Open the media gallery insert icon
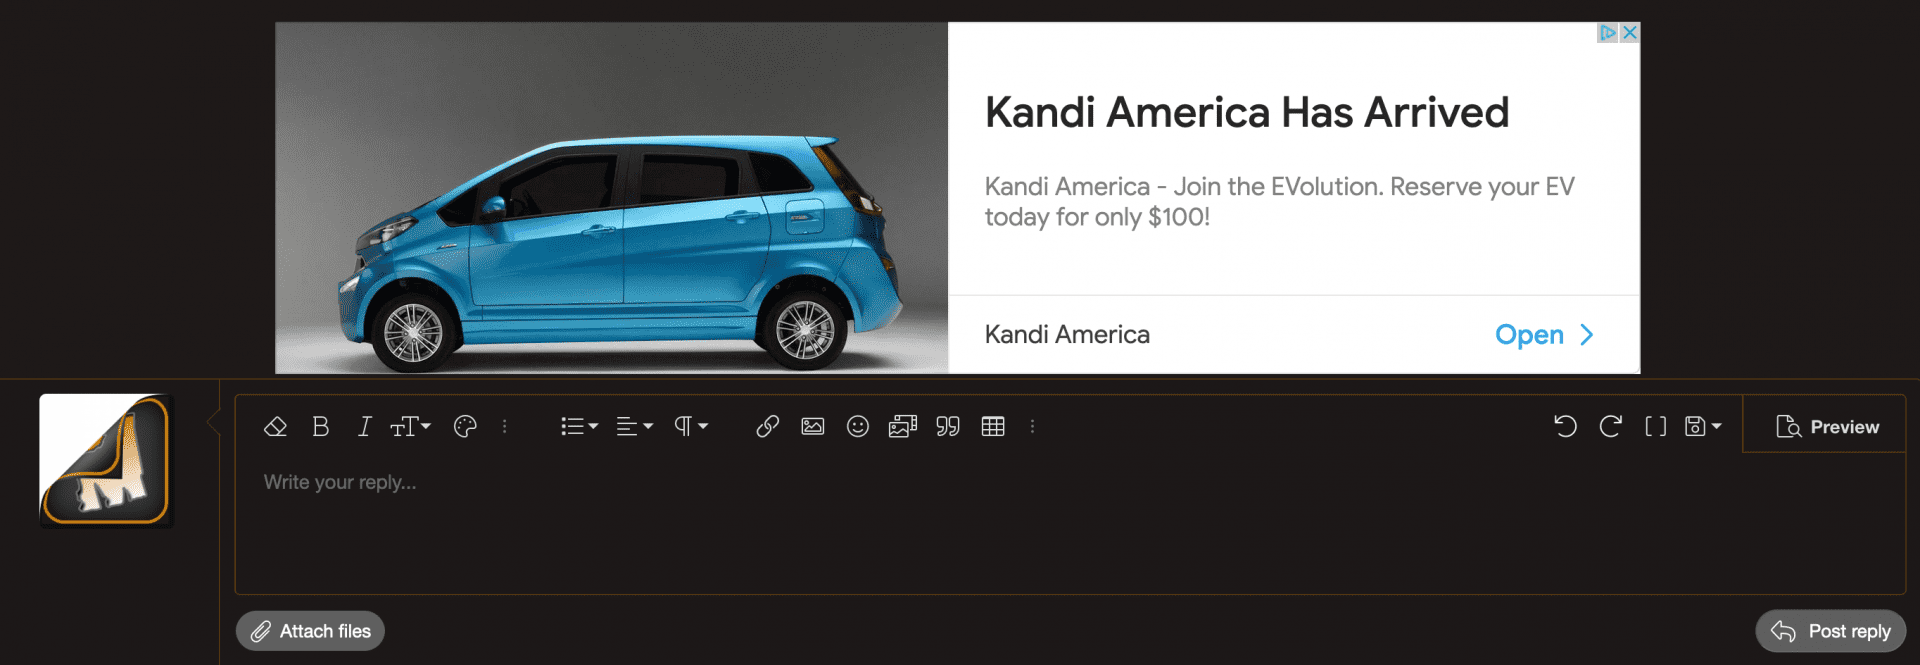This screenshot has height=665, width=1920. [903, 427]
